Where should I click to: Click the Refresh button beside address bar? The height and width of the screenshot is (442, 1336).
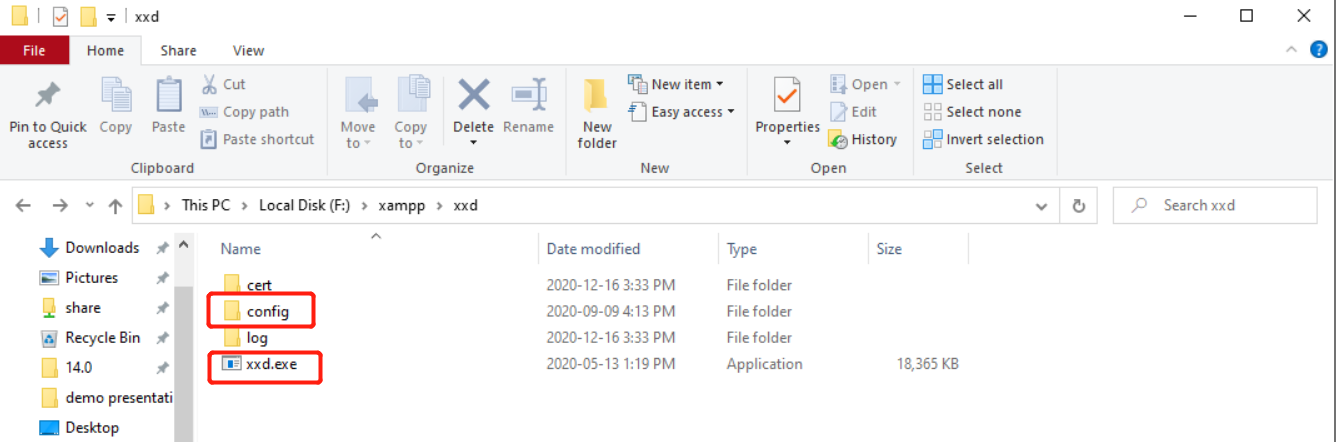[x=1078, y=206]
